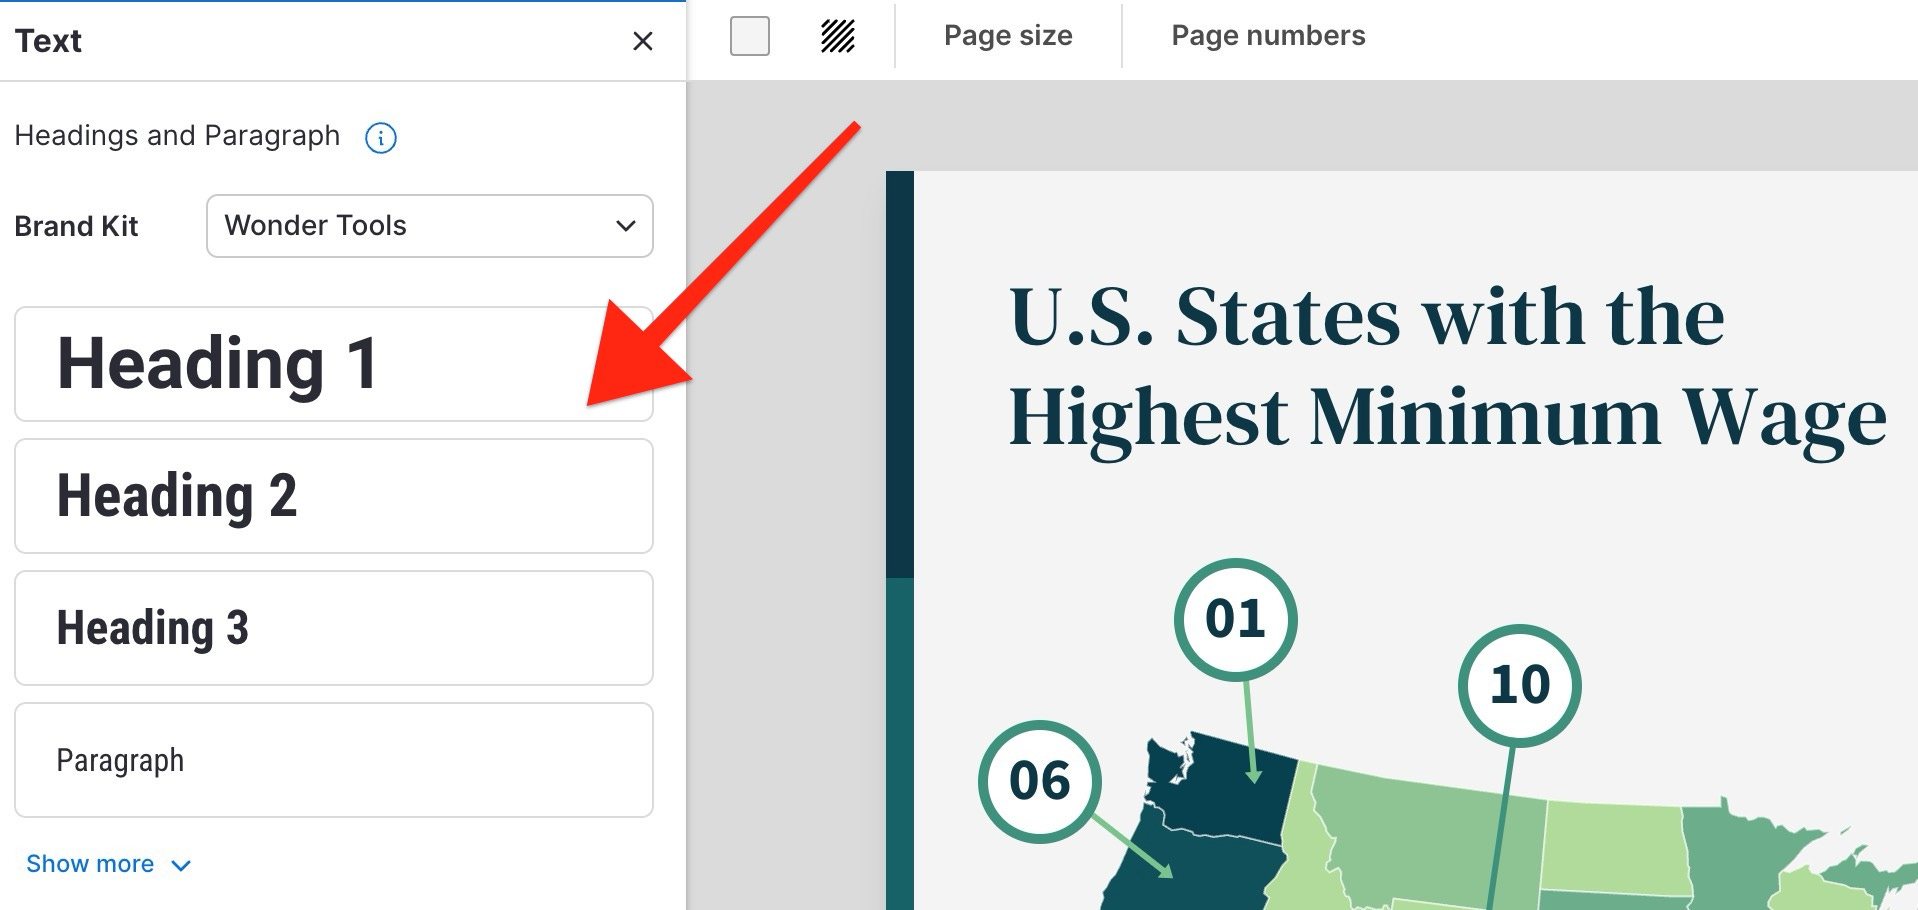
Task: Add a Paragraph text block
Action: click(334, 760)
